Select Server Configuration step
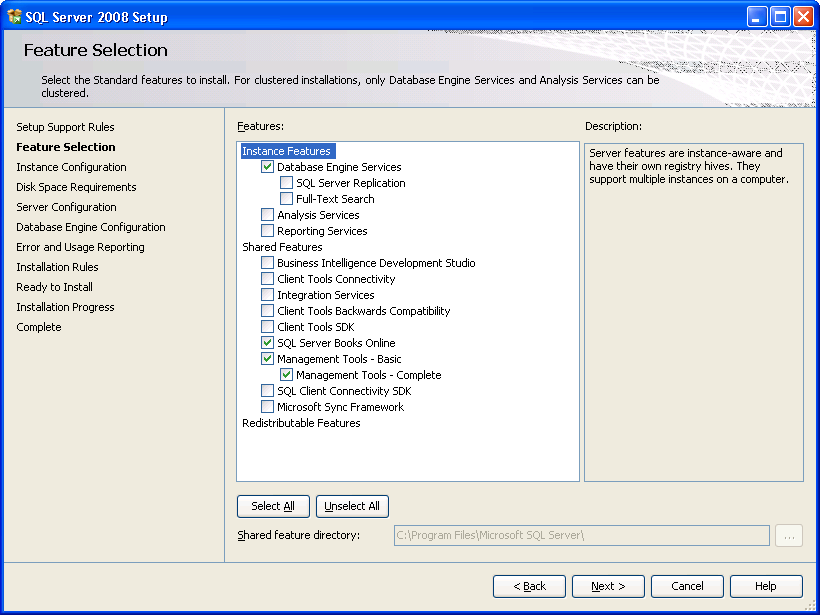The image size is (820, 615). (x=66, y=207)
